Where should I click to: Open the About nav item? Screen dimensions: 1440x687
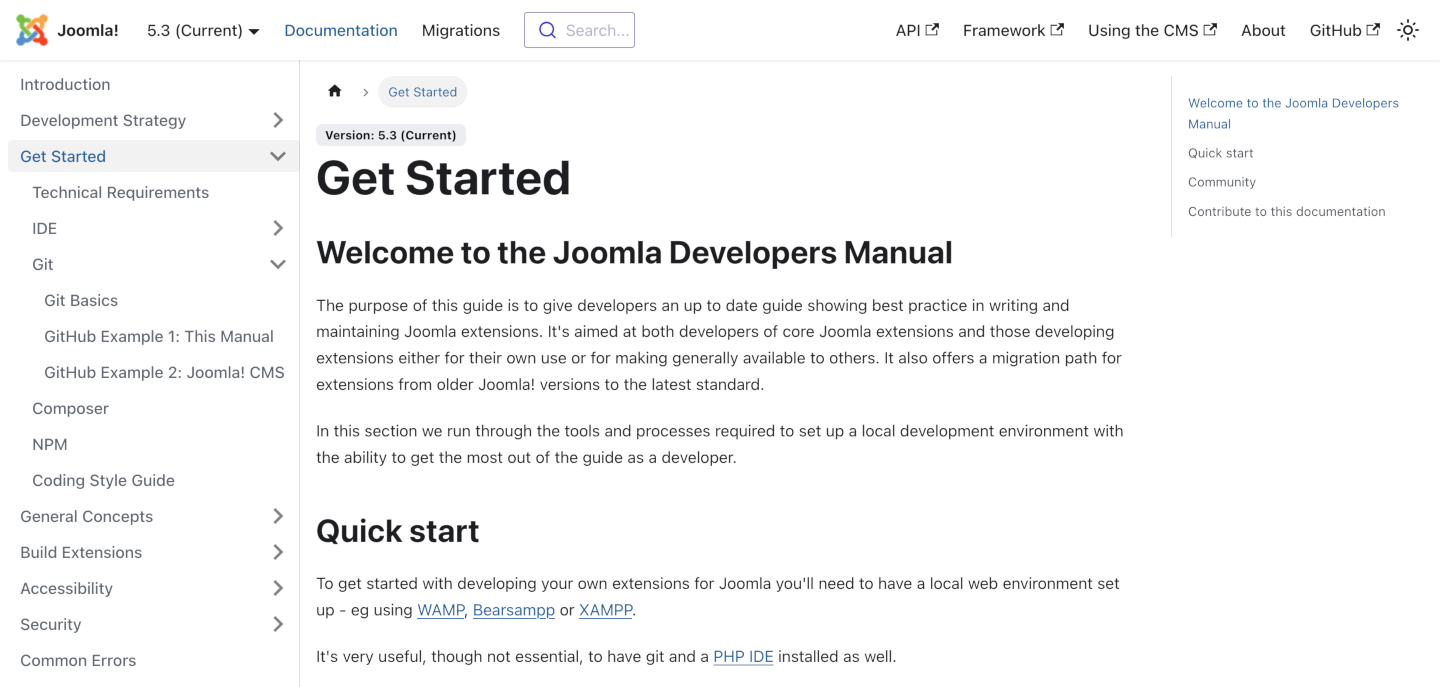tap(1263, 30)
